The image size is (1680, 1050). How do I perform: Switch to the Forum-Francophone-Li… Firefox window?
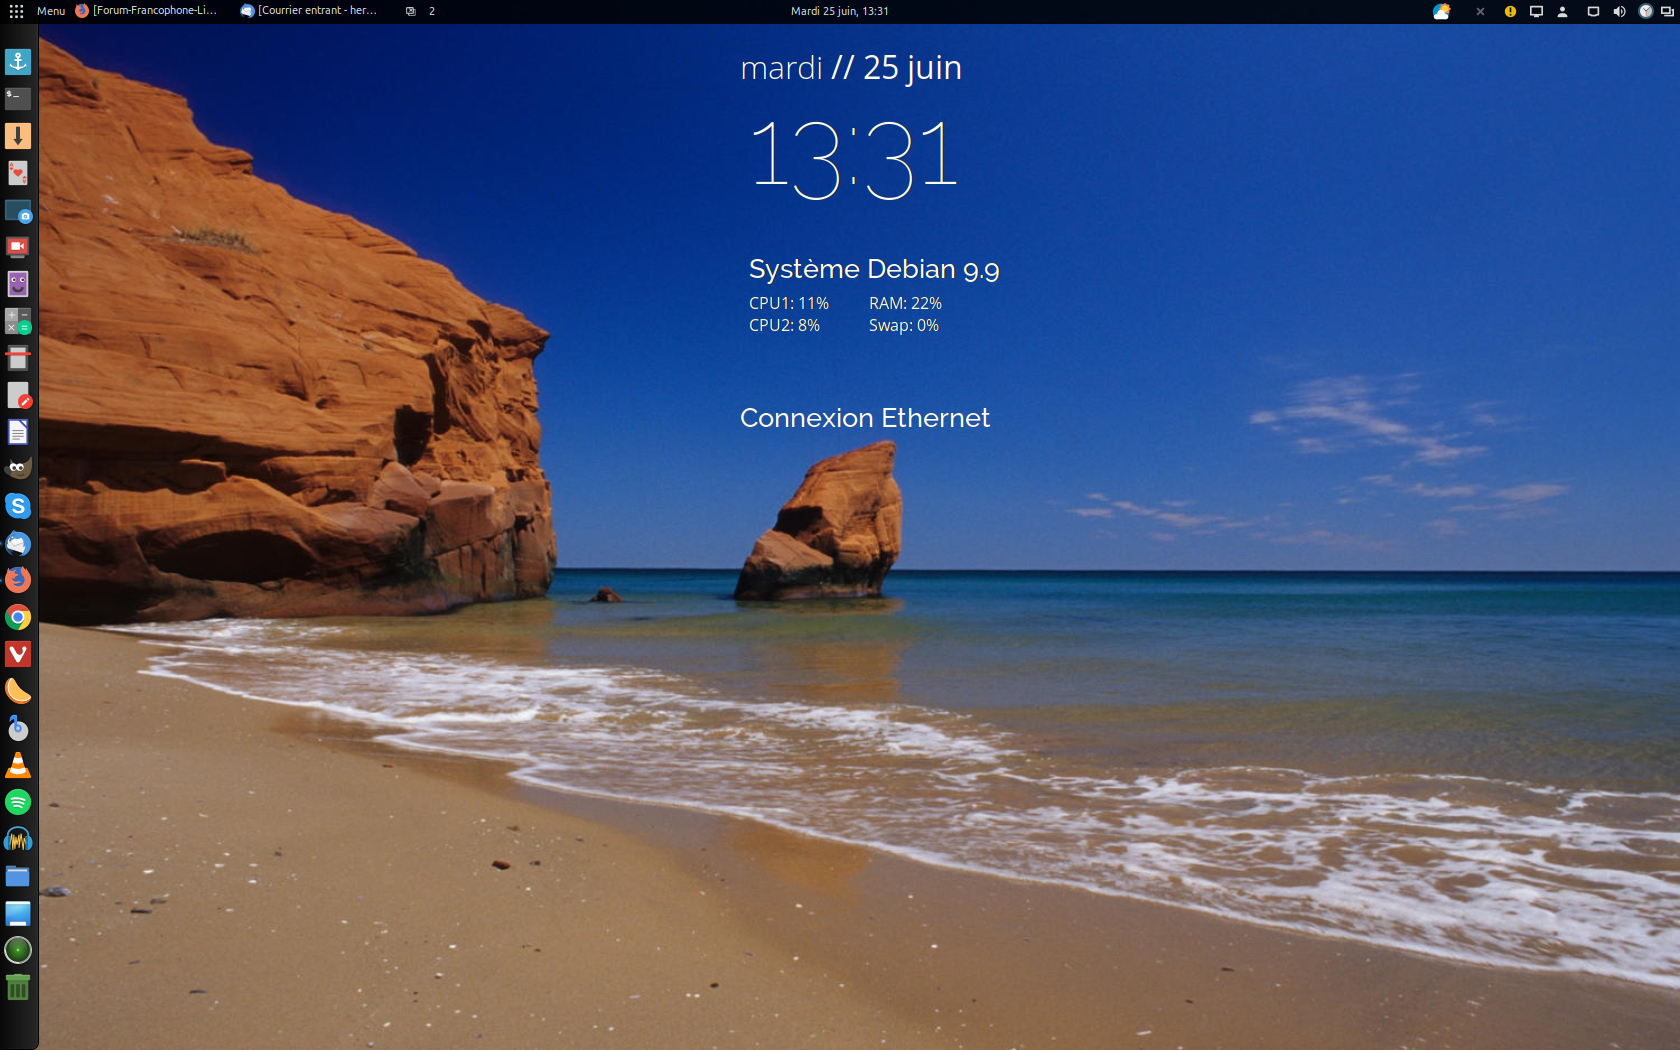146,11
